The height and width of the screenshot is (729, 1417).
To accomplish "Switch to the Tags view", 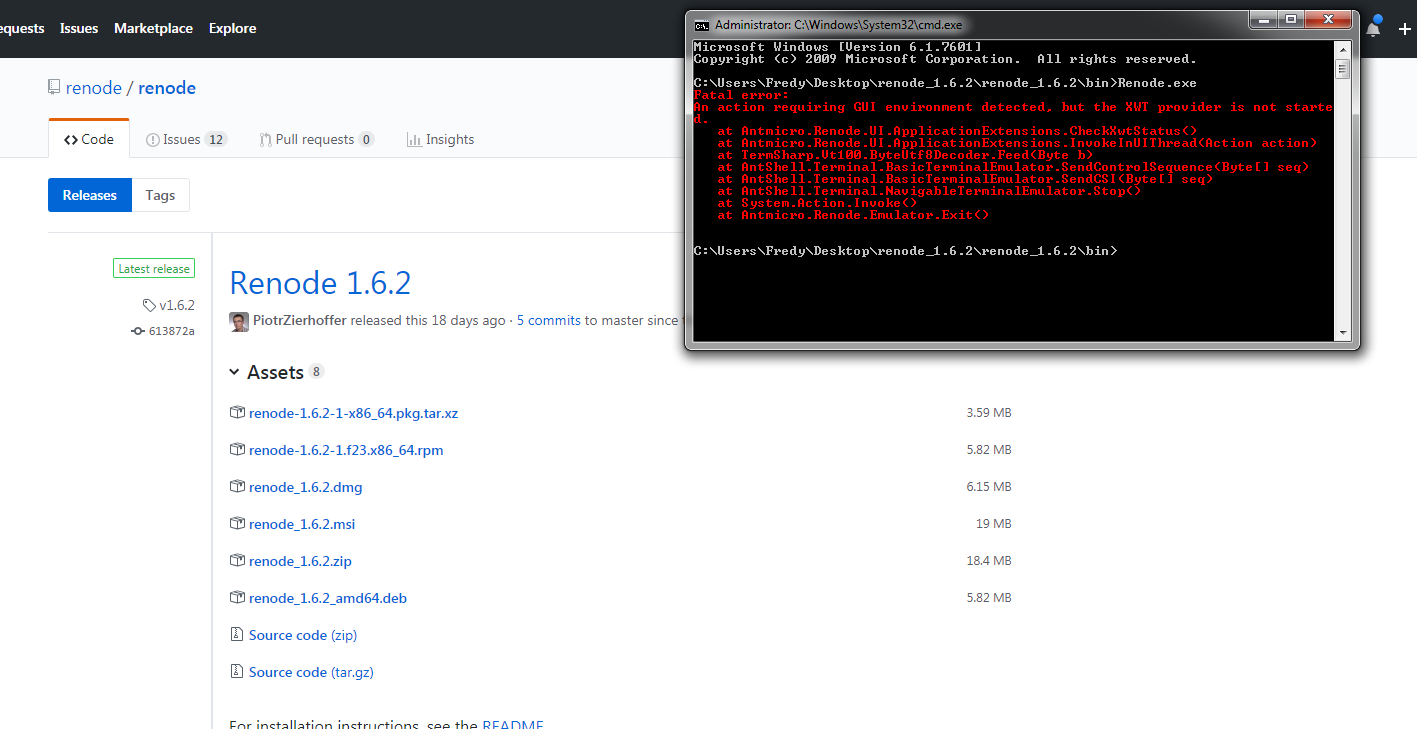I will 161,195.
